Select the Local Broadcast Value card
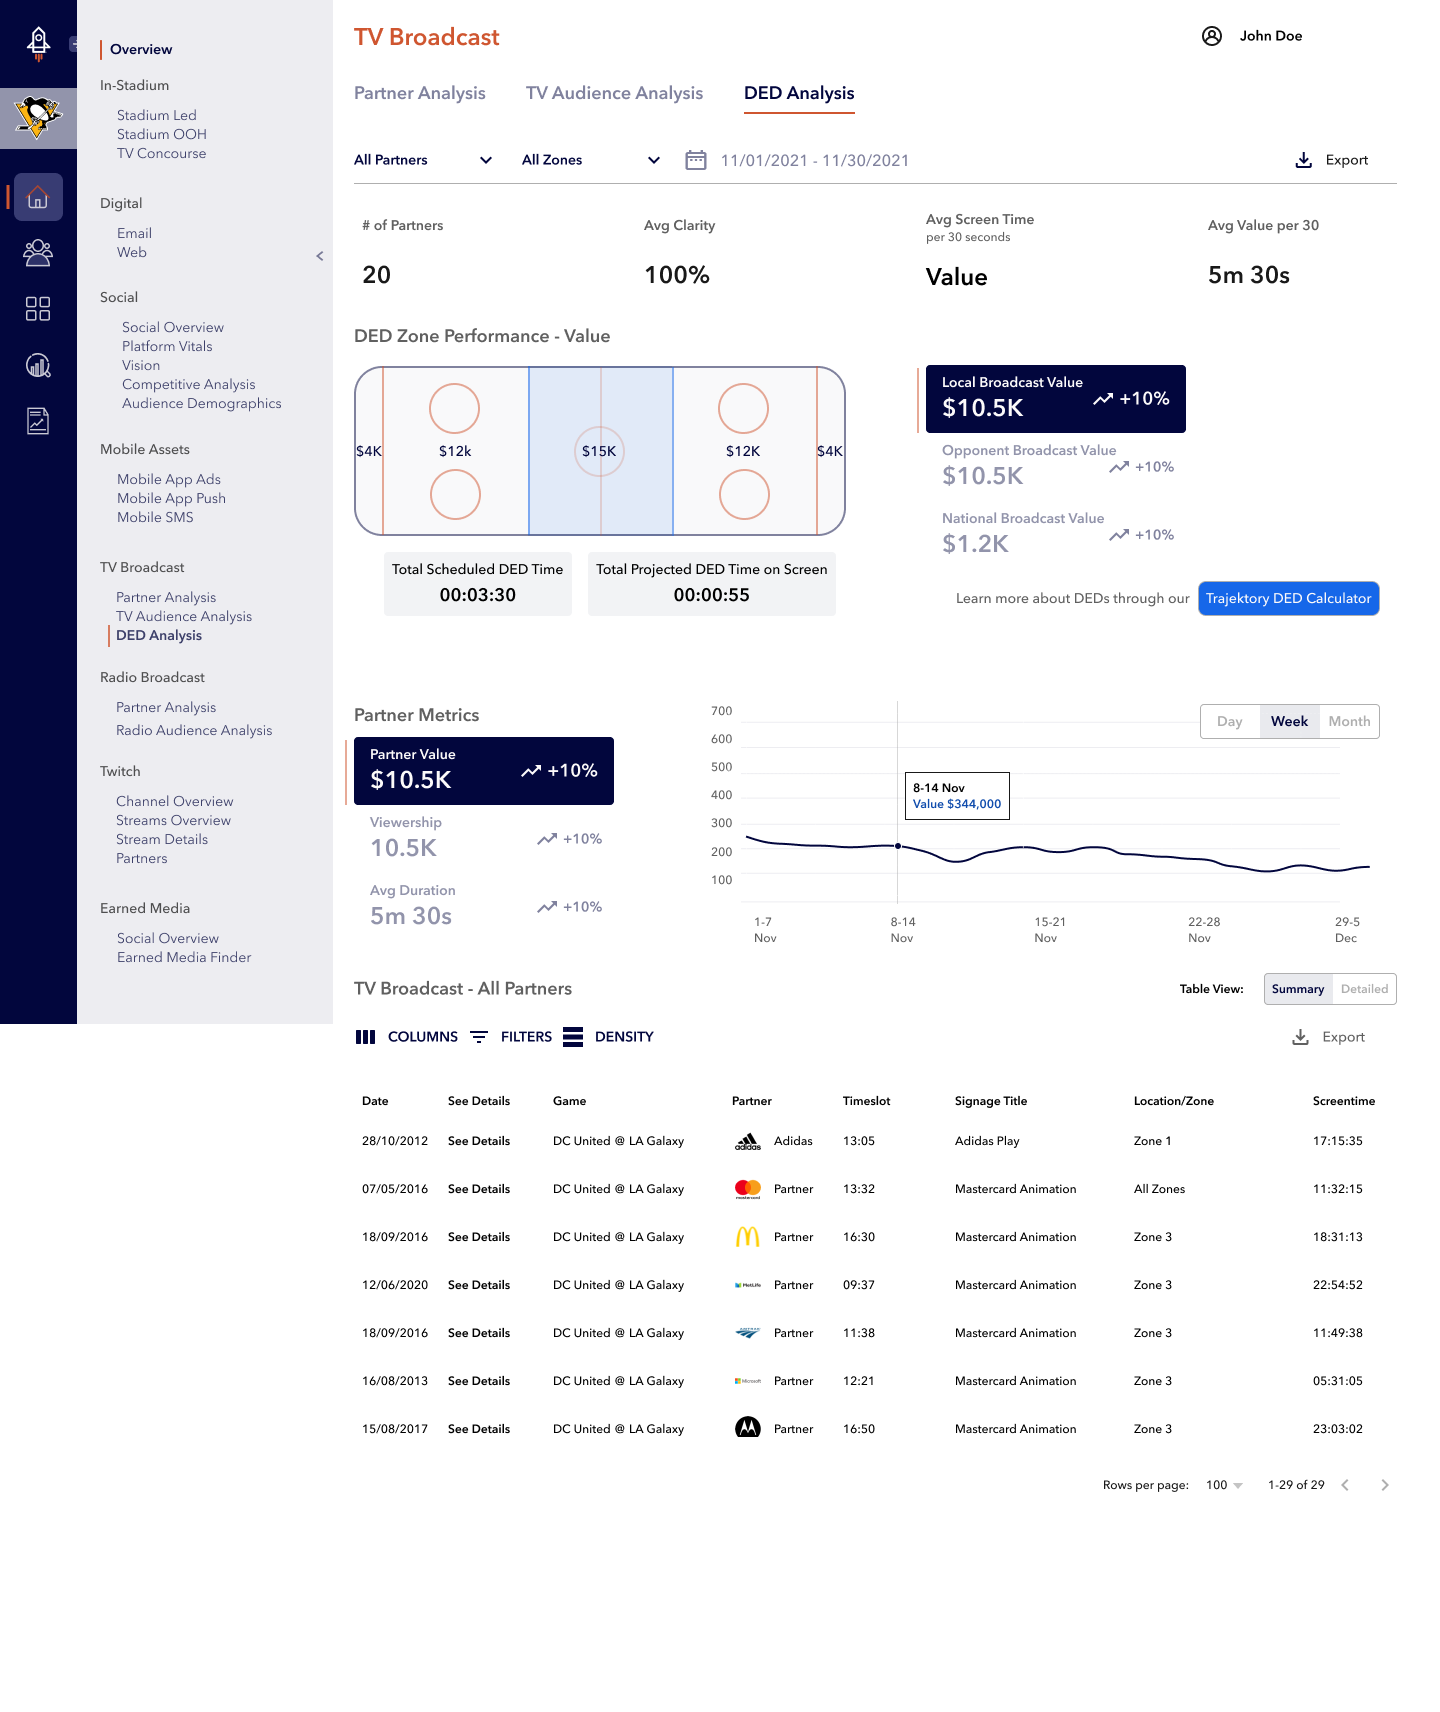This screenshot has width=1440, height=1712. point(1056,399)
